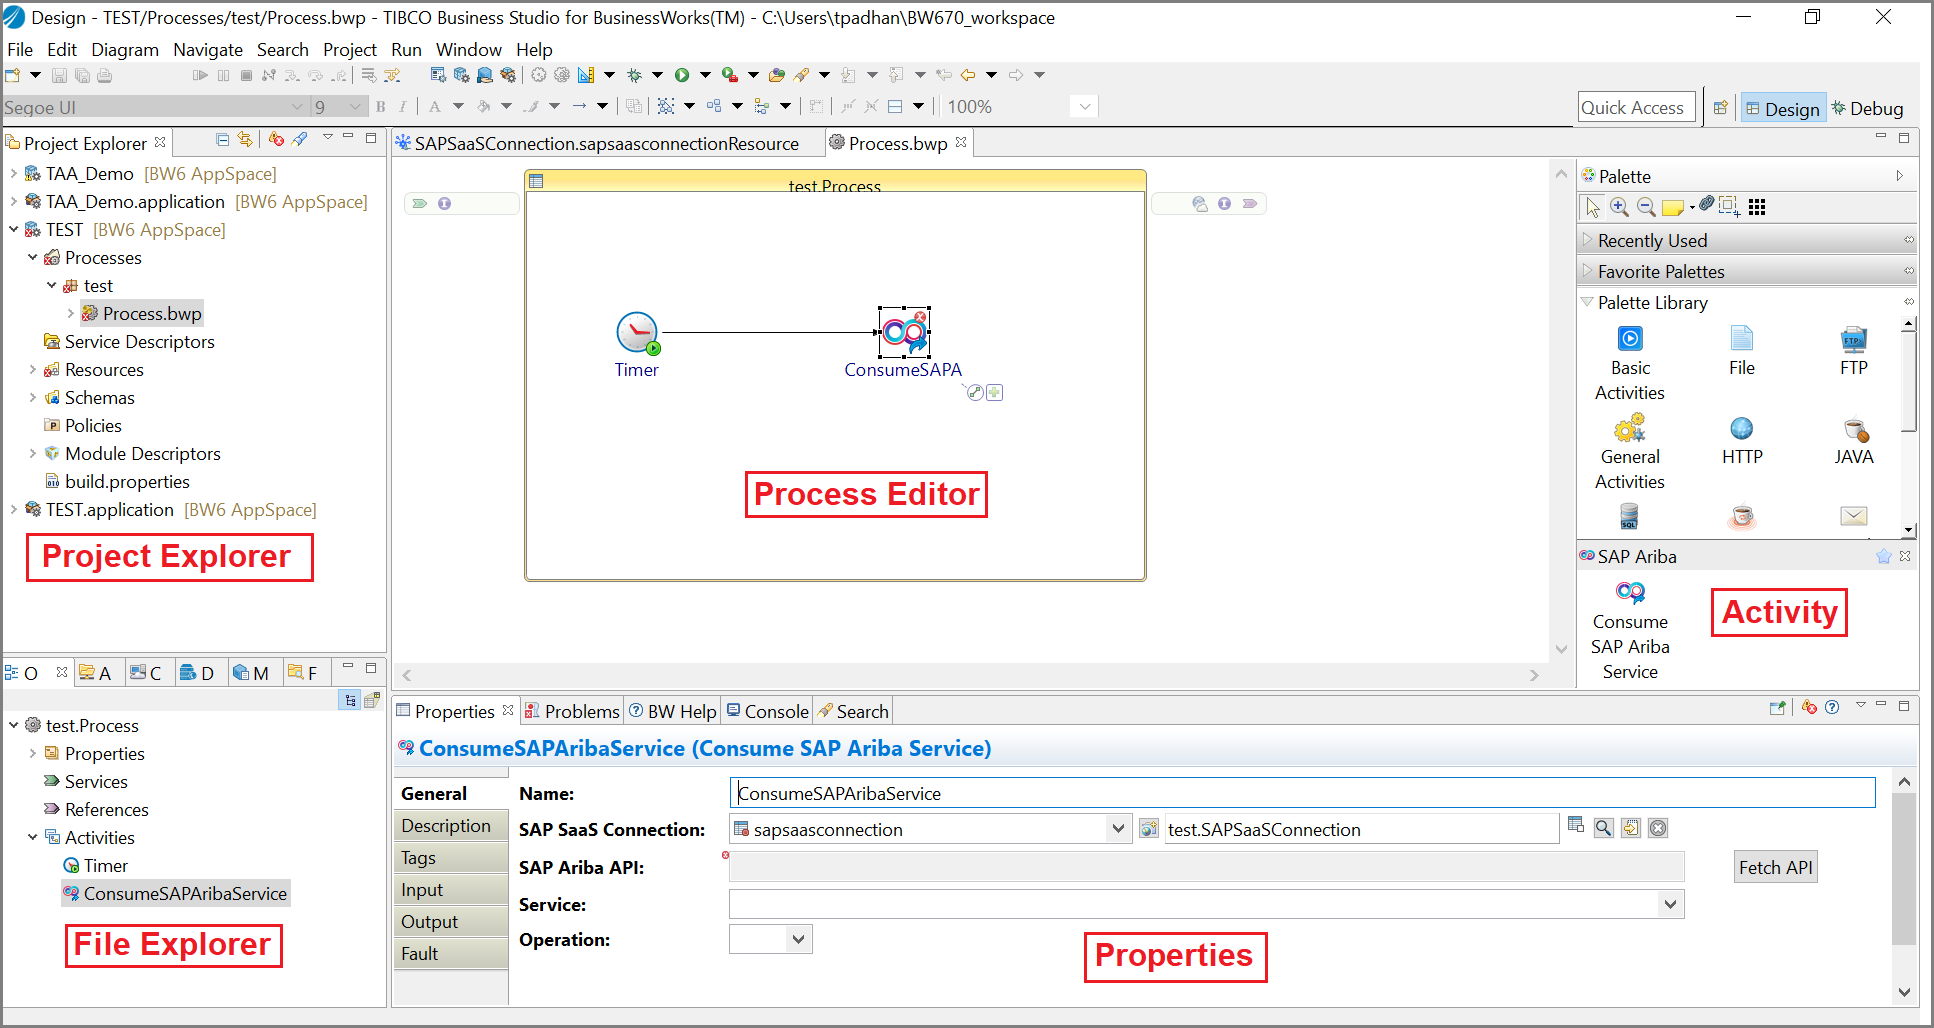The height and width of the screenshot is (1028, 1934).
Task: Open the Navigate menu
Action: pyautogui.click(x=208, y=49)
